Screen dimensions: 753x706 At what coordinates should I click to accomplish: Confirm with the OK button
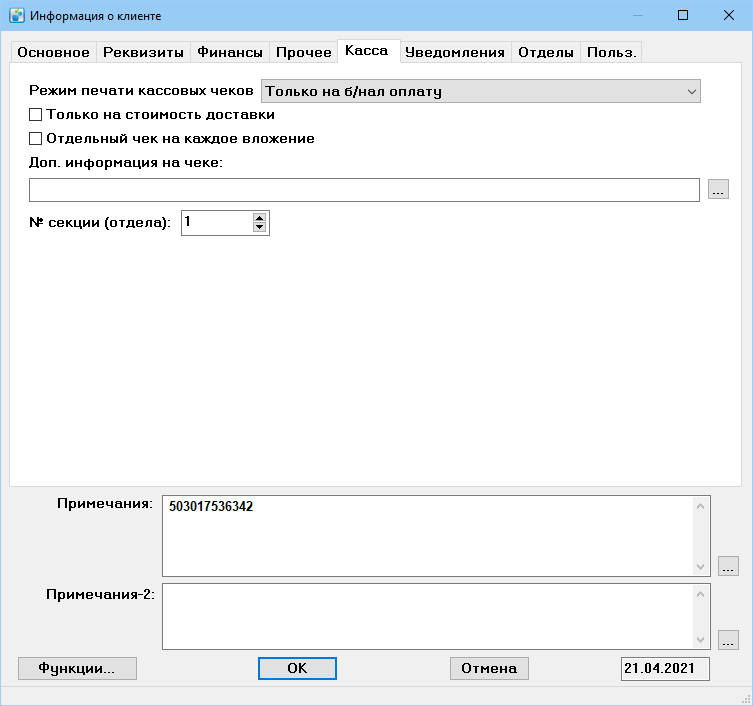[297, 669]
